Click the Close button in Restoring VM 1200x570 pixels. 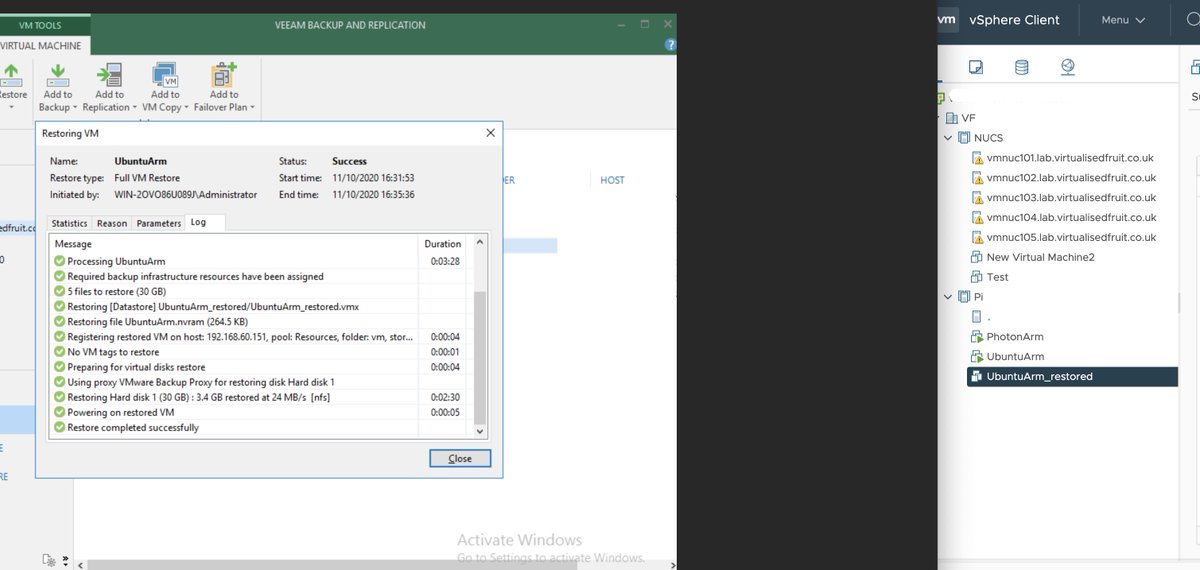click(460, 458)
